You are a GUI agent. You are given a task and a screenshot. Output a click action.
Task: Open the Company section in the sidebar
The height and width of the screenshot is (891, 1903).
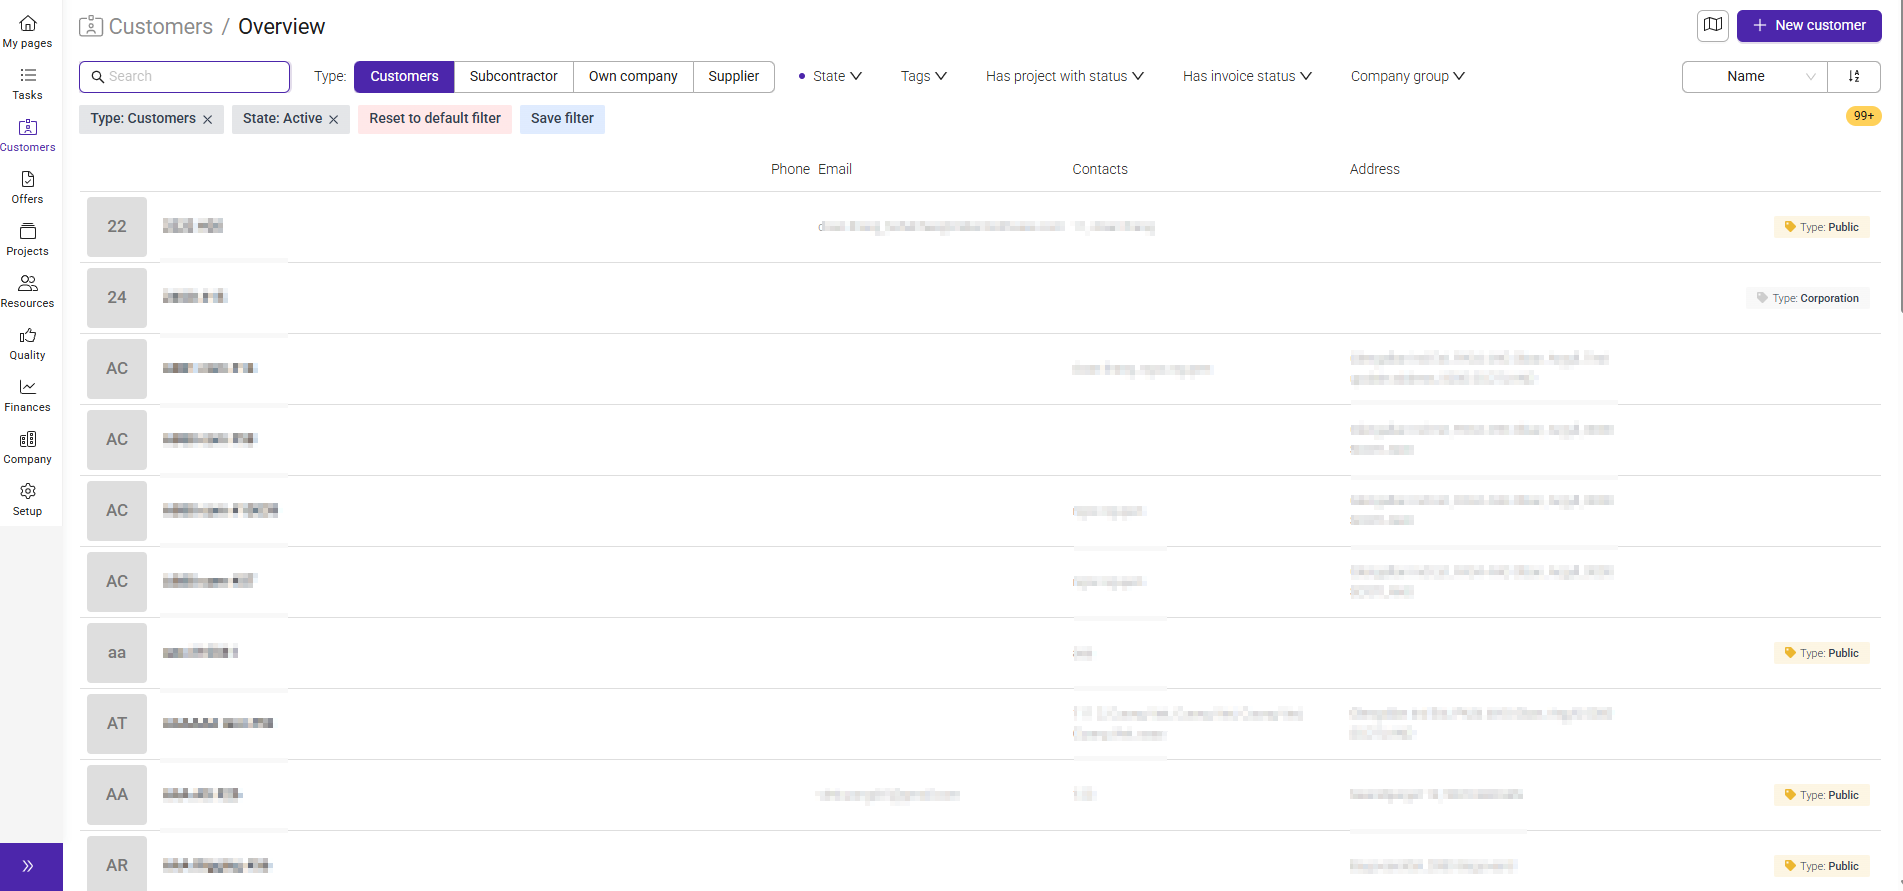click(x=27, y=448)
